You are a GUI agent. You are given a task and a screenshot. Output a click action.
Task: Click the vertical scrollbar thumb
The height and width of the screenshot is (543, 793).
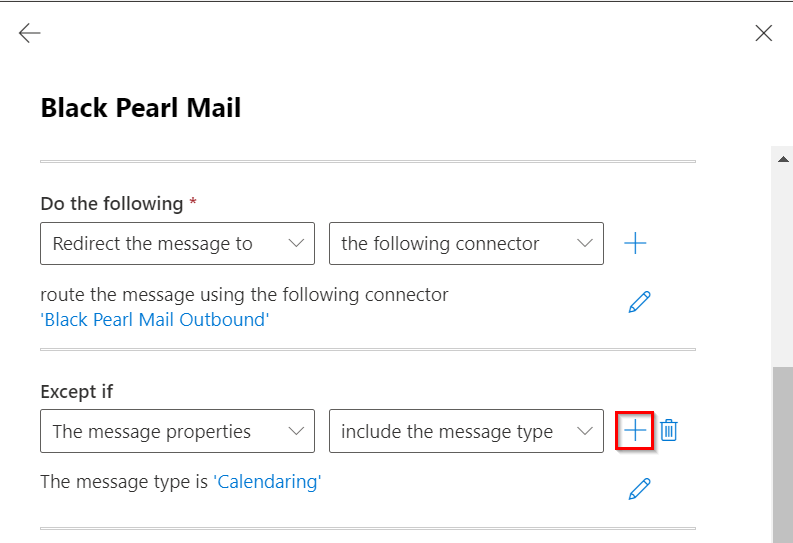click(783, 455)
